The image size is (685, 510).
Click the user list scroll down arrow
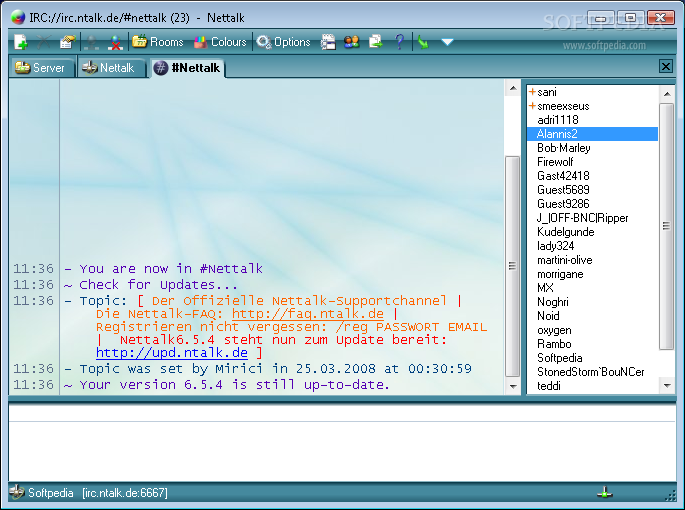tap(667, 385)
